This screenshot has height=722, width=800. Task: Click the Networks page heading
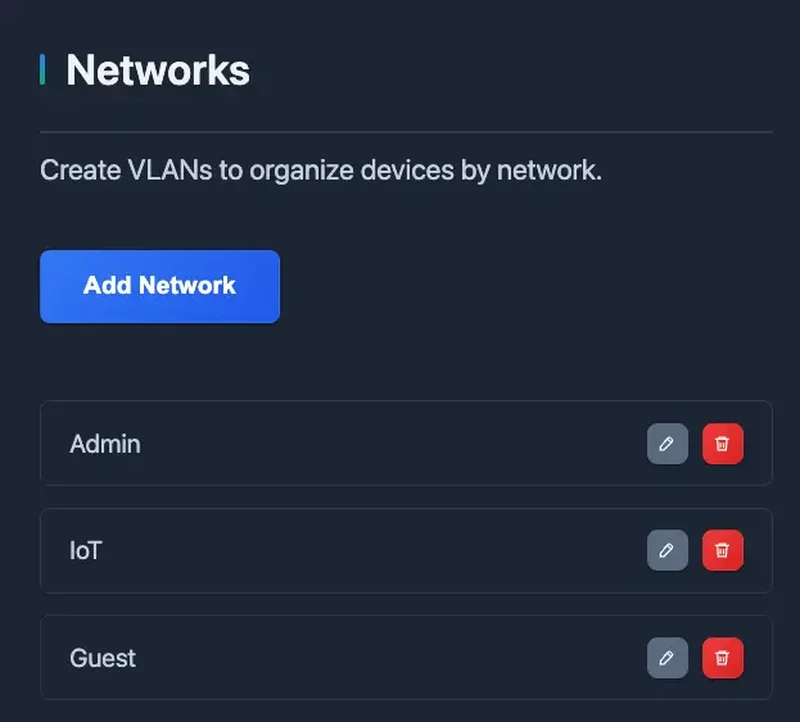click(157, 69)
